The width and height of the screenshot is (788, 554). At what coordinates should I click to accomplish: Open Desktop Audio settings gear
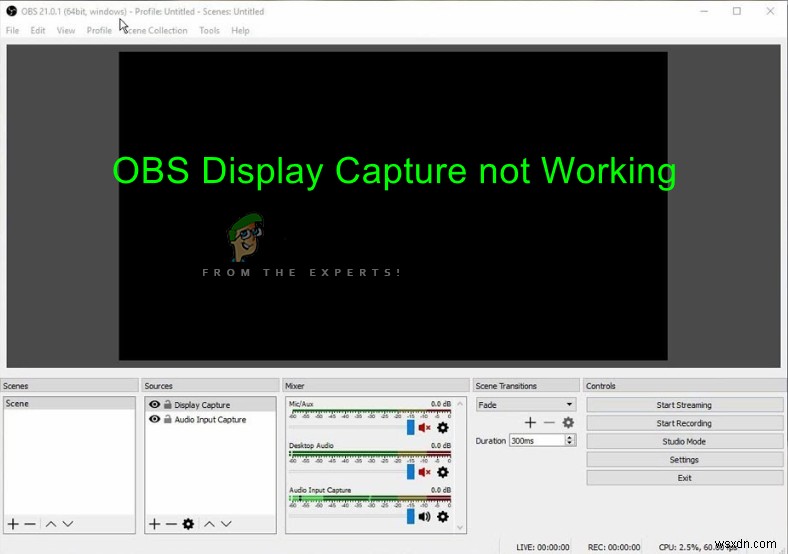(443, 472)
